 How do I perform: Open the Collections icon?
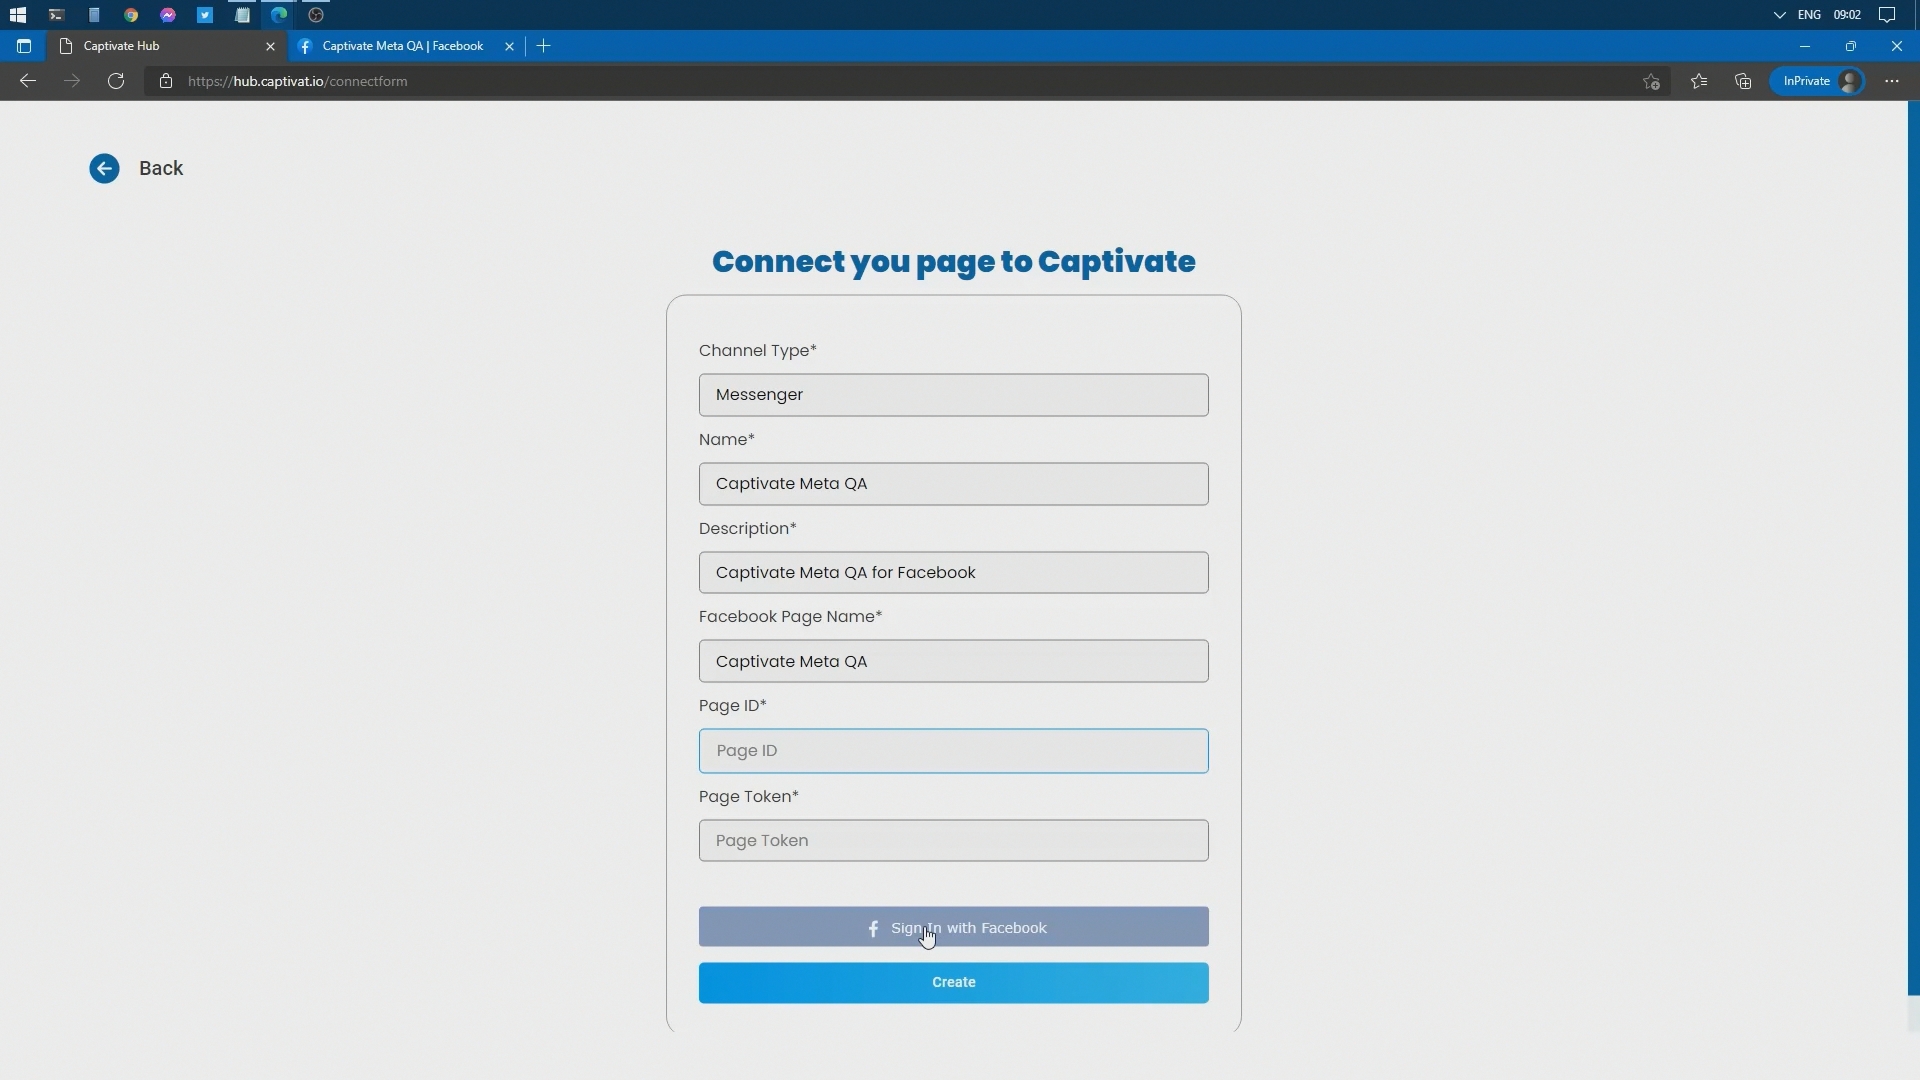click(1743, 81)
